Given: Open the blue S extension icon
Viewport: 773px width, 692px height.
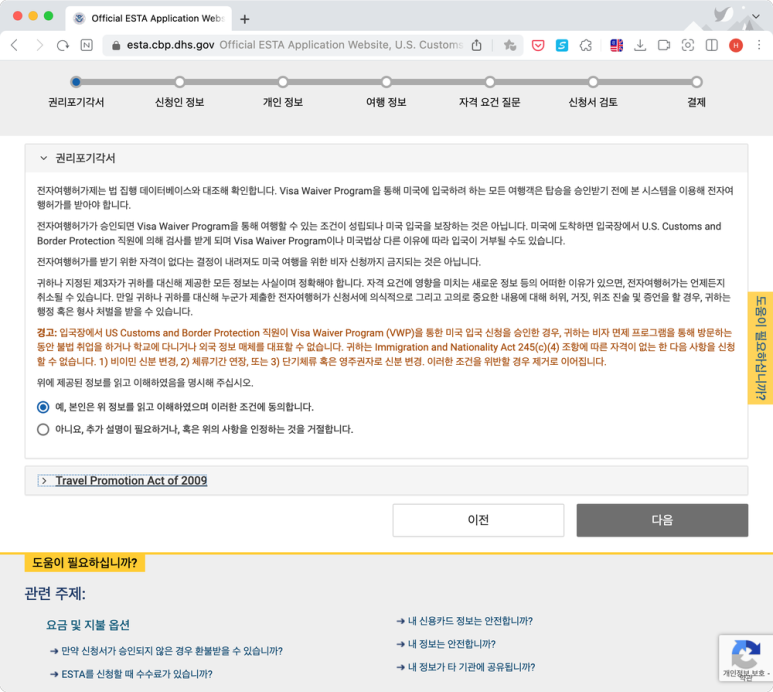Looking at the screenshot, I should pos(562,45).
